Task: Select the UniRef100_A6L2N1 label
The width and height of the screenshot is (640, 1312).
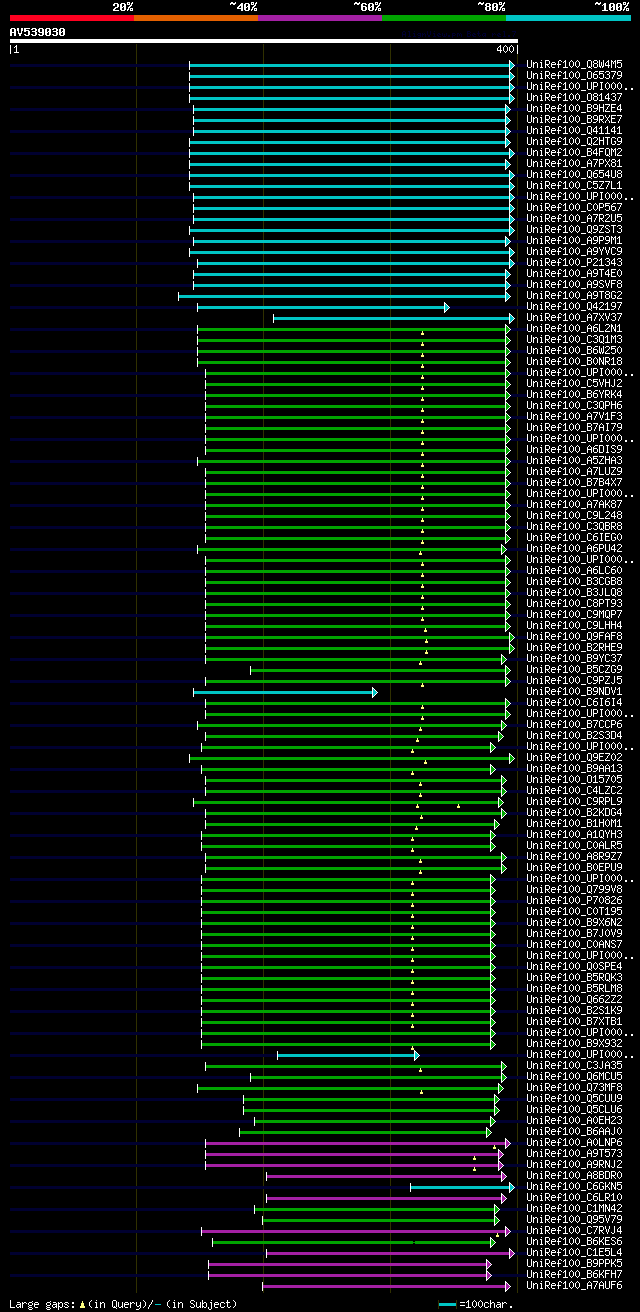Action: [x=574, y=329]
